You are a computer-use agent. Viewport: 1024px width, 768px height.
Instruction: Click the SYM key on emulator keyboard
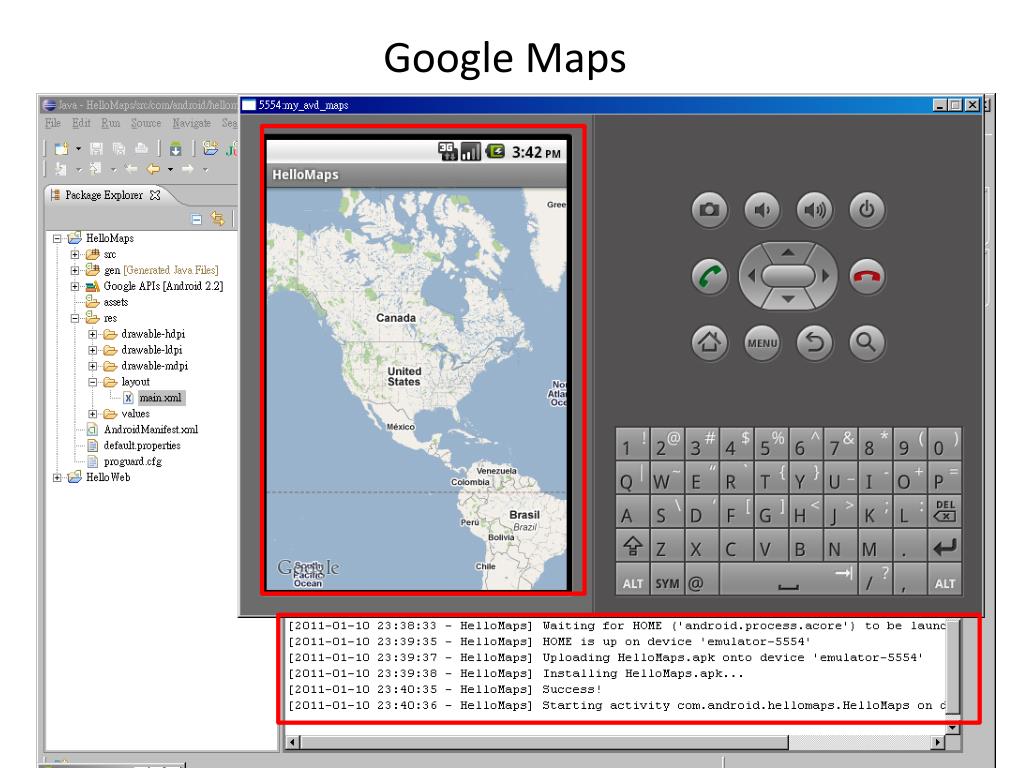pyautogui.click(x=667, y=580)
